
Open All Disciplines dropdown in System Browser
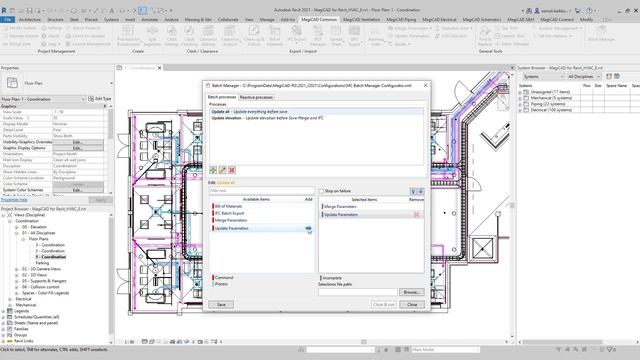[584, 76]
